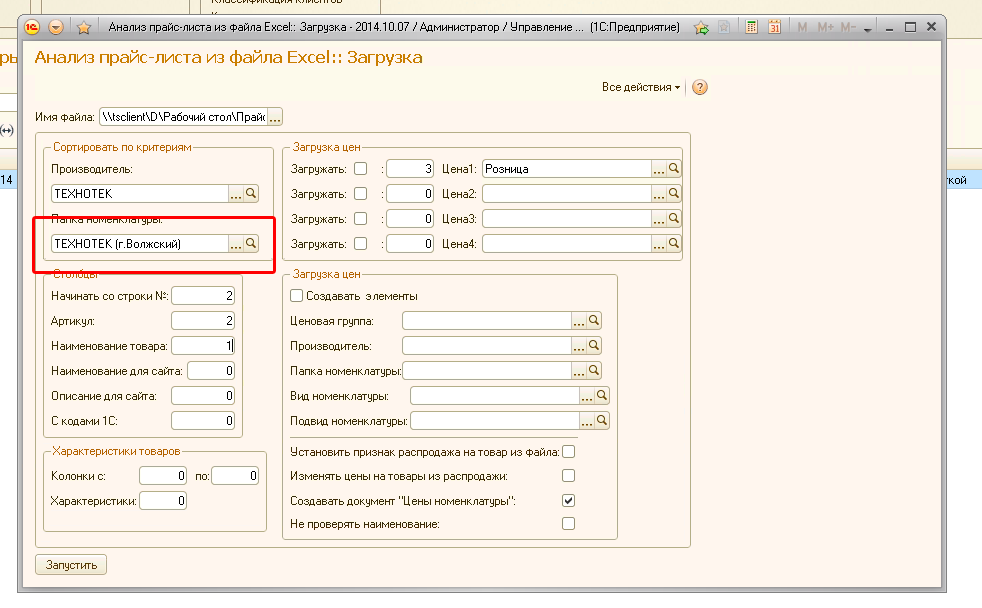Screen dimensions: 982x608
Task: Click the Артикул column number field
Action: [203, 321]
